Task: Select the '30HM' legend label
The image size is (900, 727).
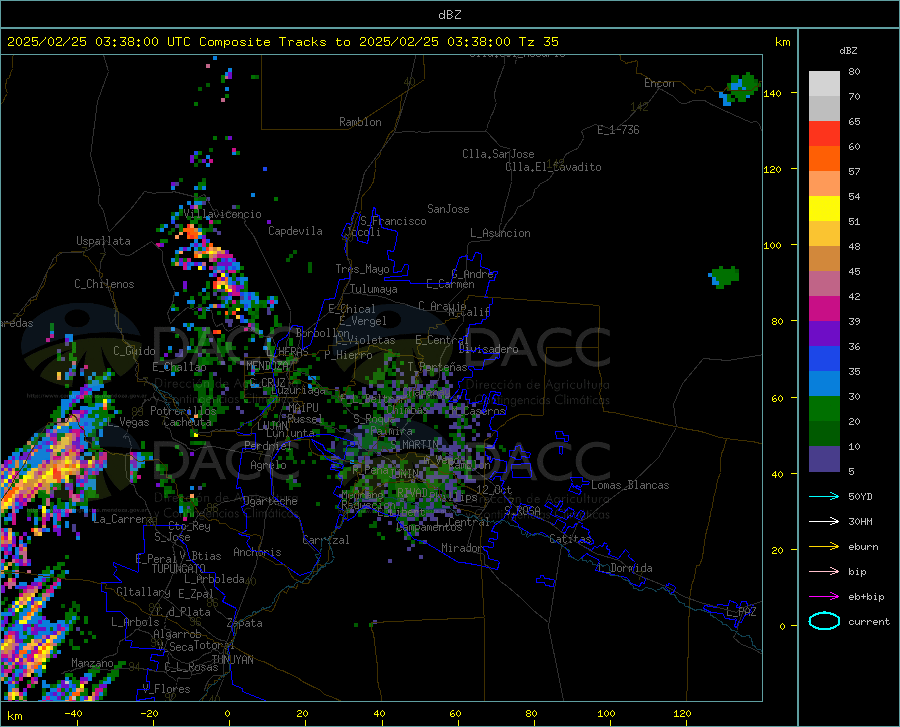Action: (860, 522)
